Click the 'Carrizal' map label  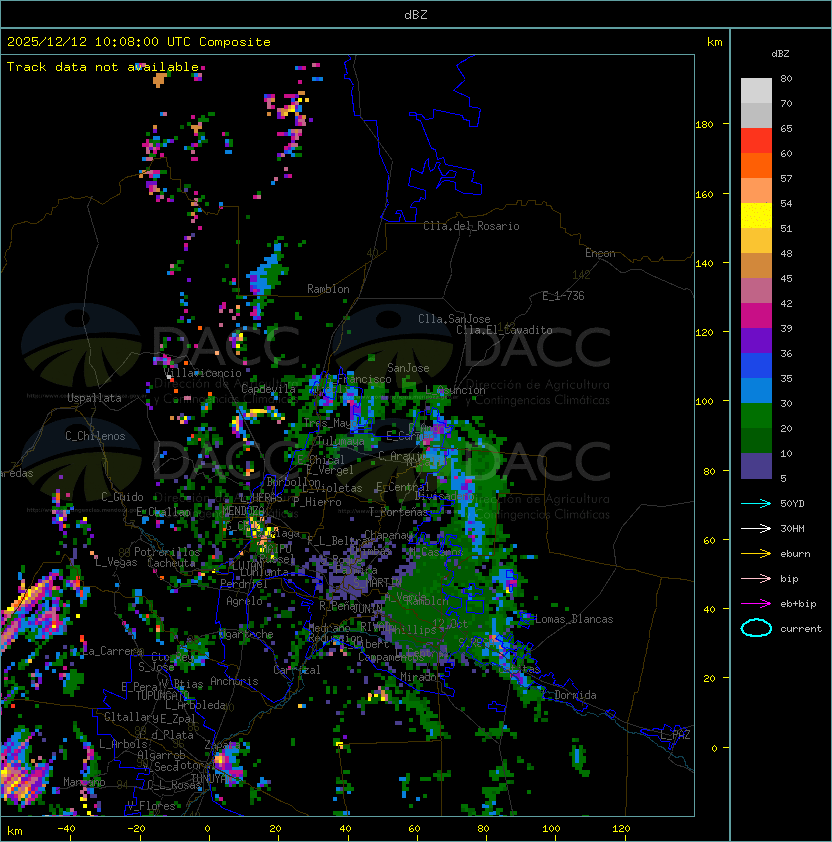point(297,670)
